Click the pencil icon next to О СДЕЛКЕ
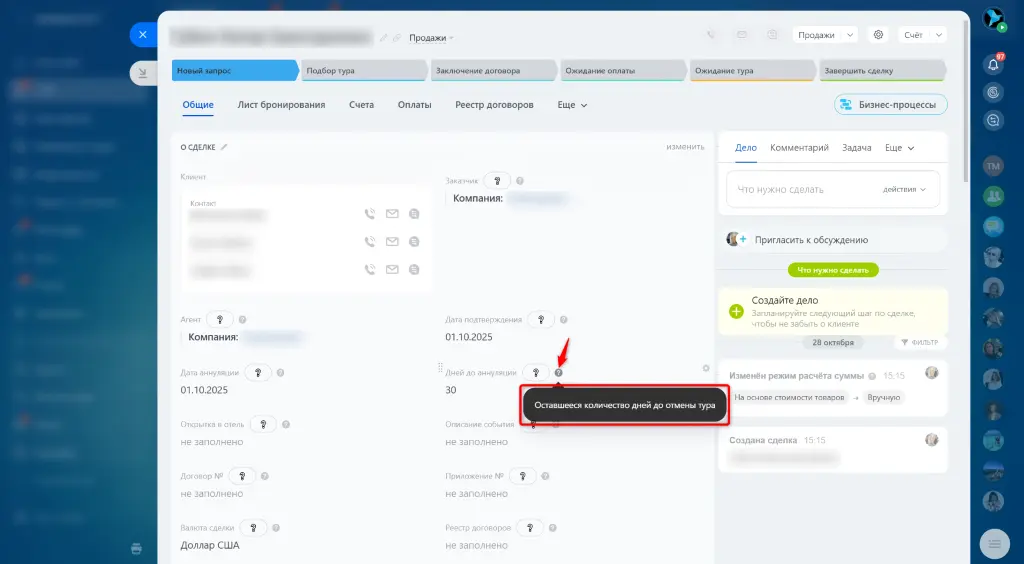Image resolution: width=1024 pixels, height=564 pixels. click(x=224, y=147)
